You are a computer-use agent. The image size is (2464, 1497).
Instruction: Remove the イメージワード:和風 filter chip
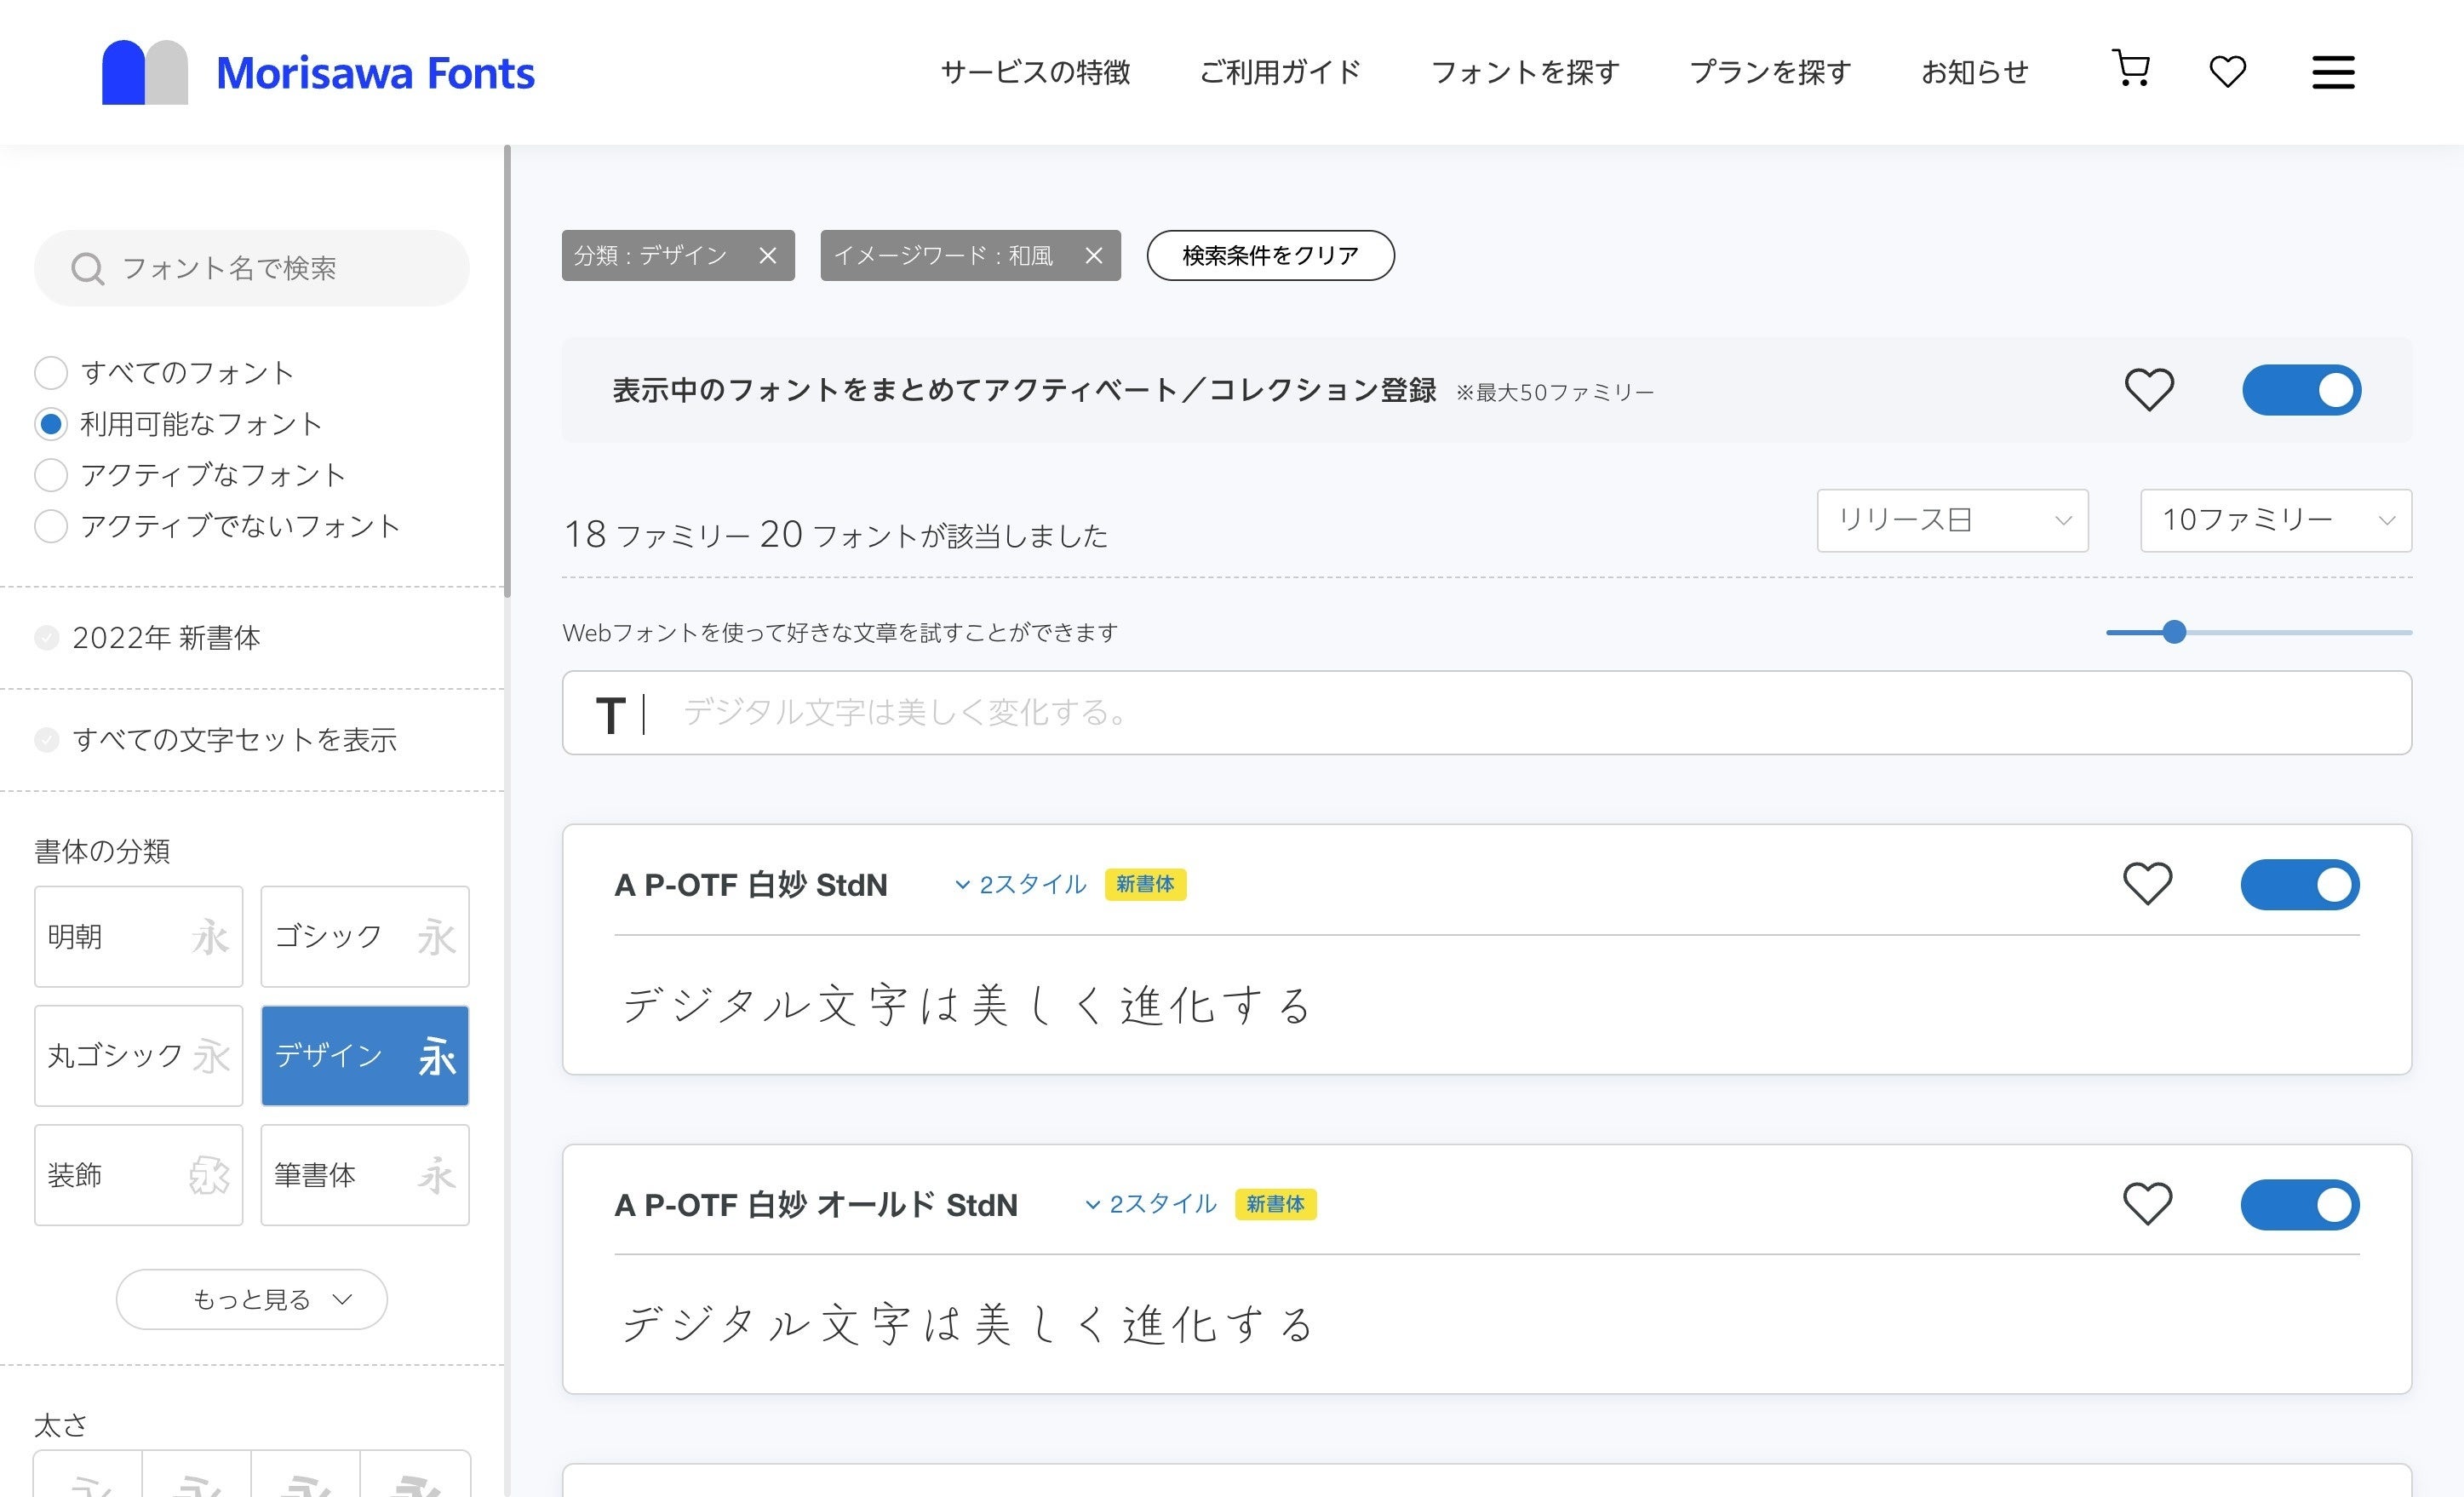[1093, 256]
